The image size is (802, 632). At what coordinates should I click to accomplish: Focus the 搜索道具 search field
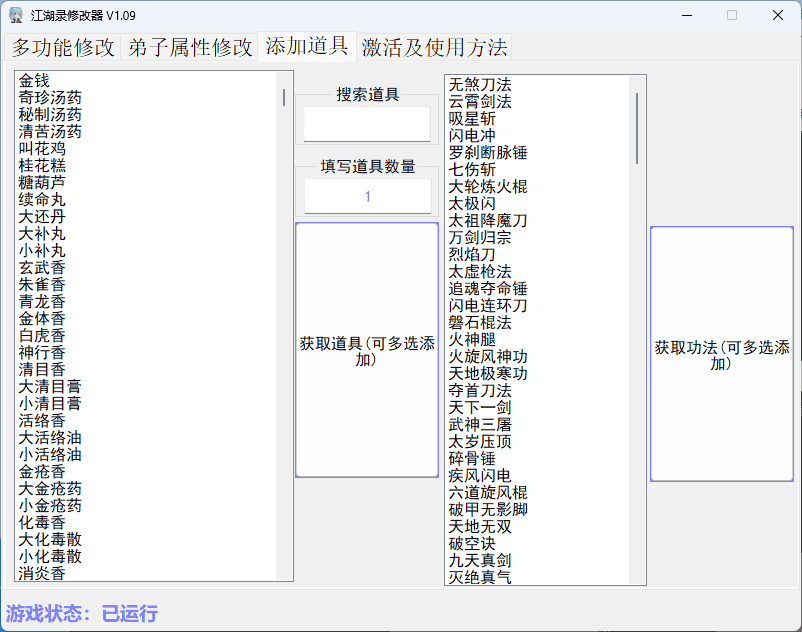367,124
